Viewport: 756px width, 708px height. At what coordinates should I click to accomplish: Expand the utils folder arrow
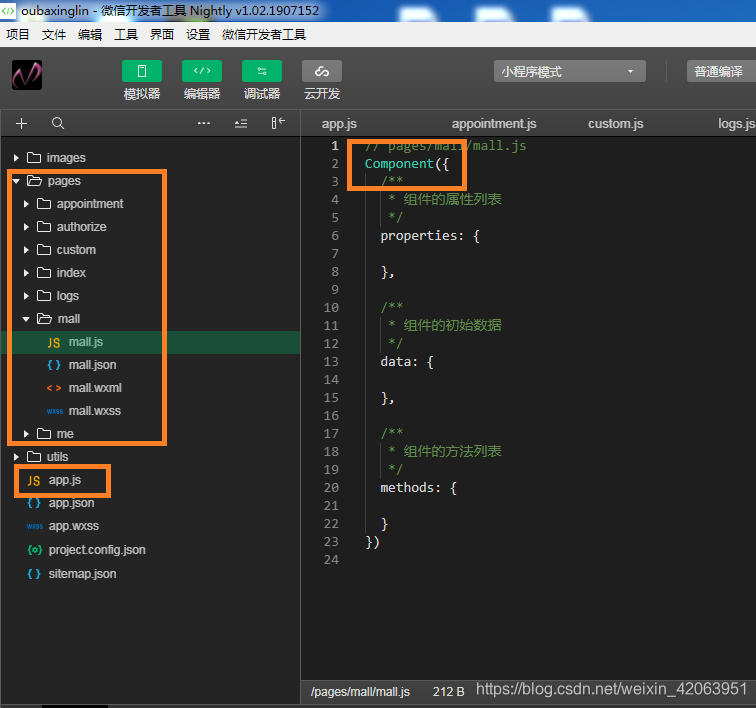(16, 456)
